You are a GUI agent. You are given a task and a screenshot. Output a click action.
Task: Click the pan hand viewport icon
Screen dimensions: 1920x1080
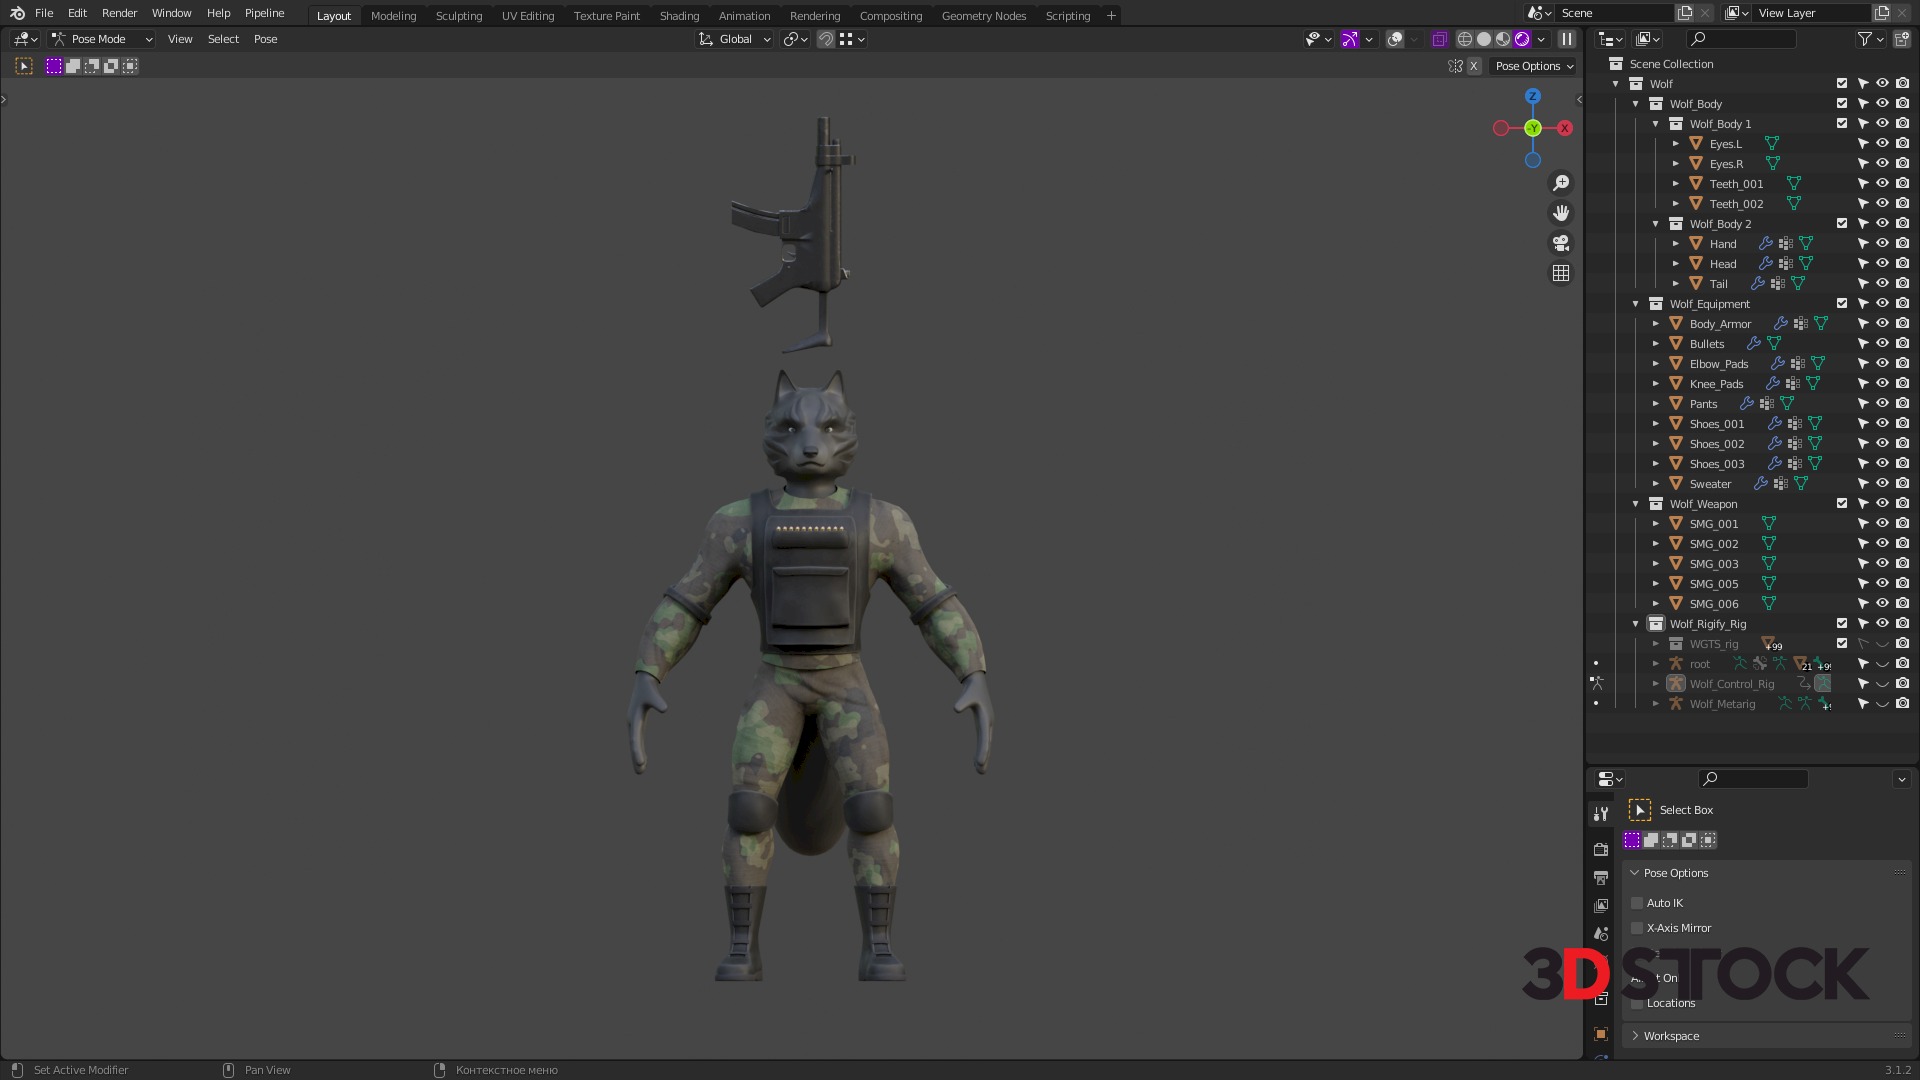tap(1560, 213)
